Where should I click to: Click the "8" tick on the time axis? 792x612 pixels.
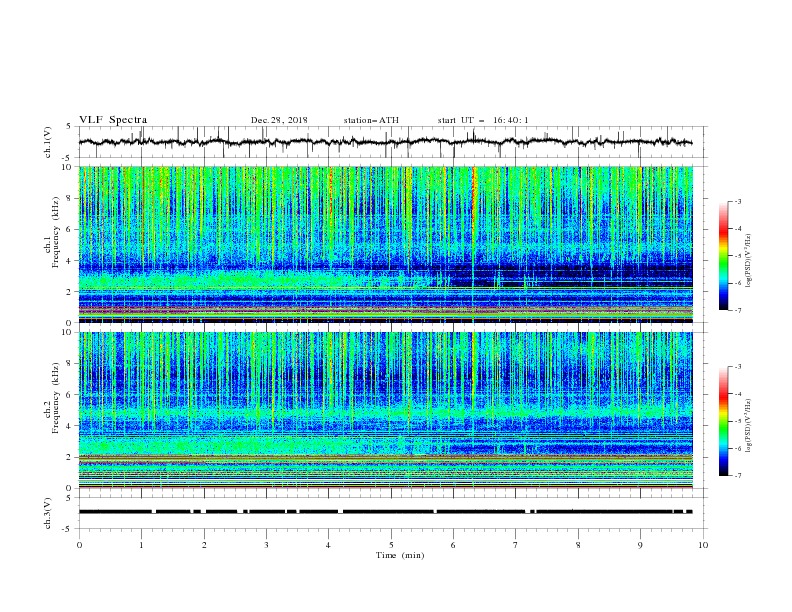coord(578,545)
